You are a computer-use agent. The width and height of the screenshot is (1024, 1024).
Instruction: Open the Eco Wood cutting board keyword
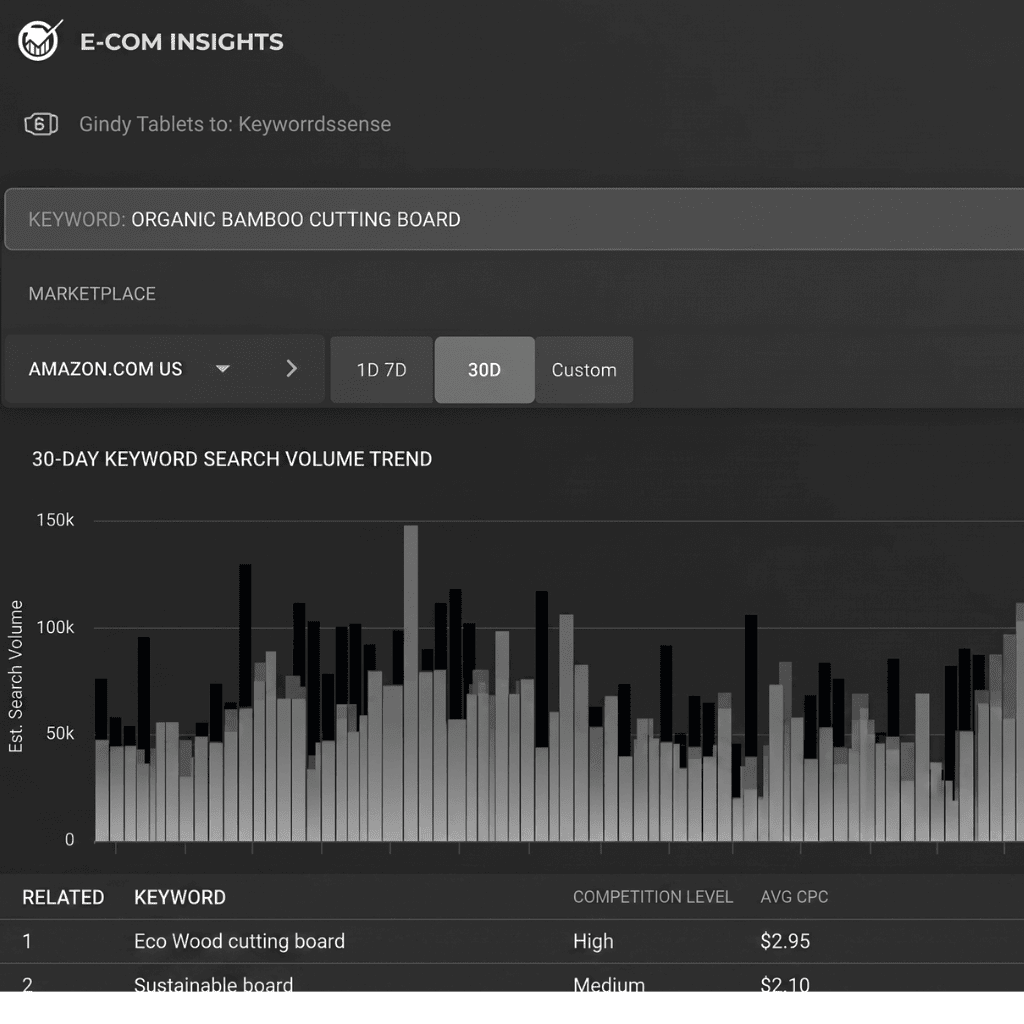point(239,941)
